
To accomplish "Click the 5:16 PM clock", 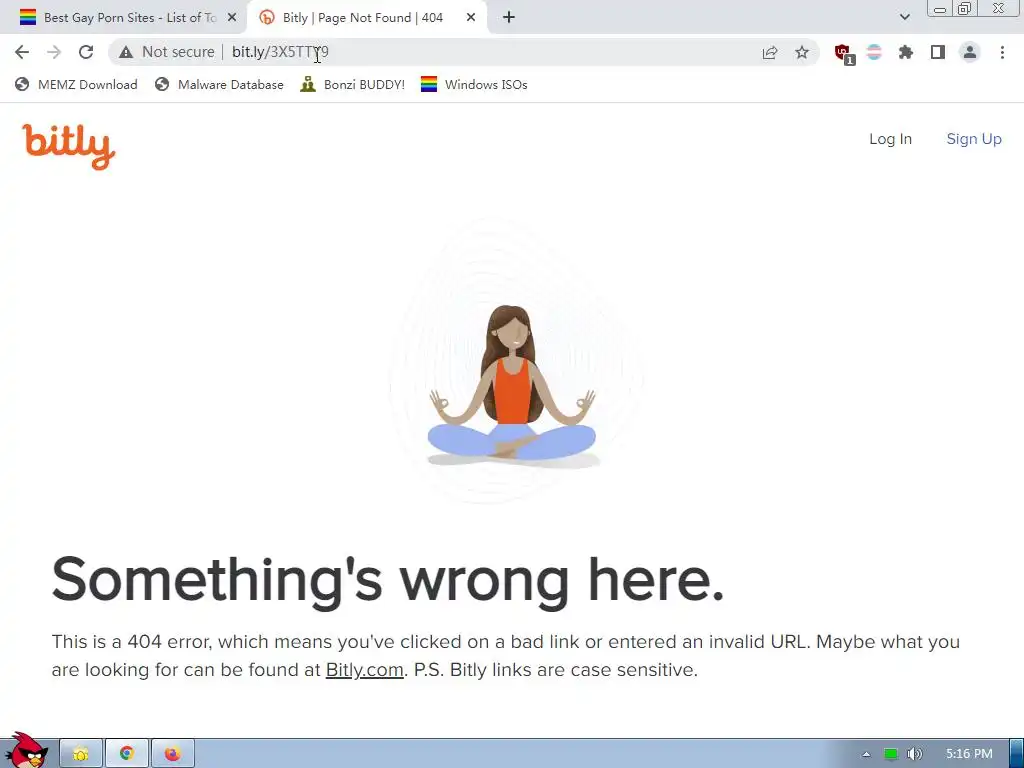I will point(969,754).
